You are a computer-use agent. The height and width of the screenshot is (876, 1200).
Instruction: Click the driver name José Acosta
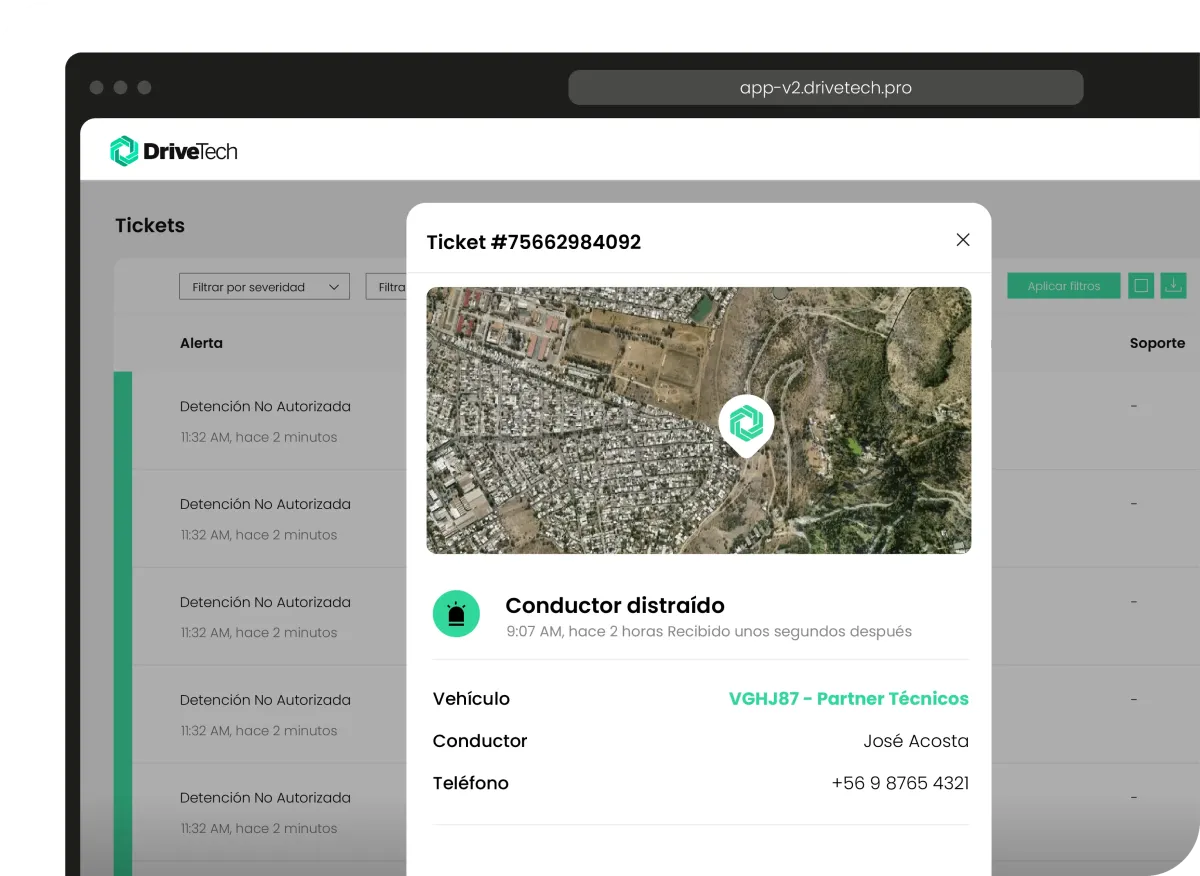pos(916,741)
